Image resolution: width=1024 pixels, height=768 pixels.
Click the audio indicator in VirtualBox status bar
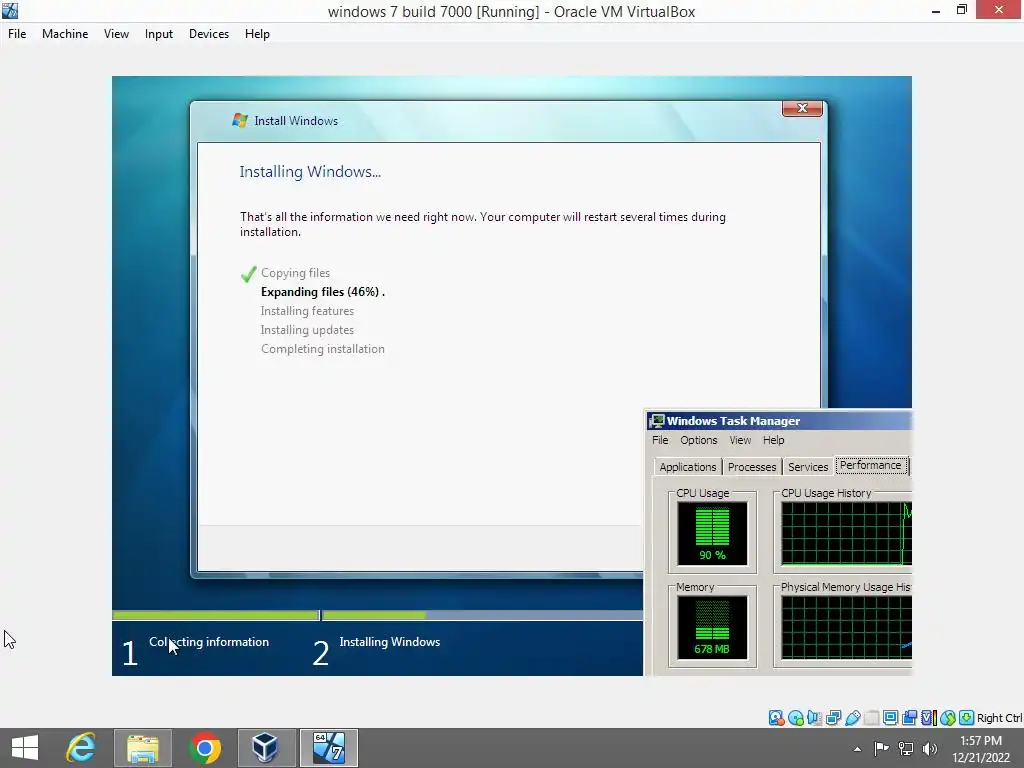pyautogui.click(x=814, y=718)
